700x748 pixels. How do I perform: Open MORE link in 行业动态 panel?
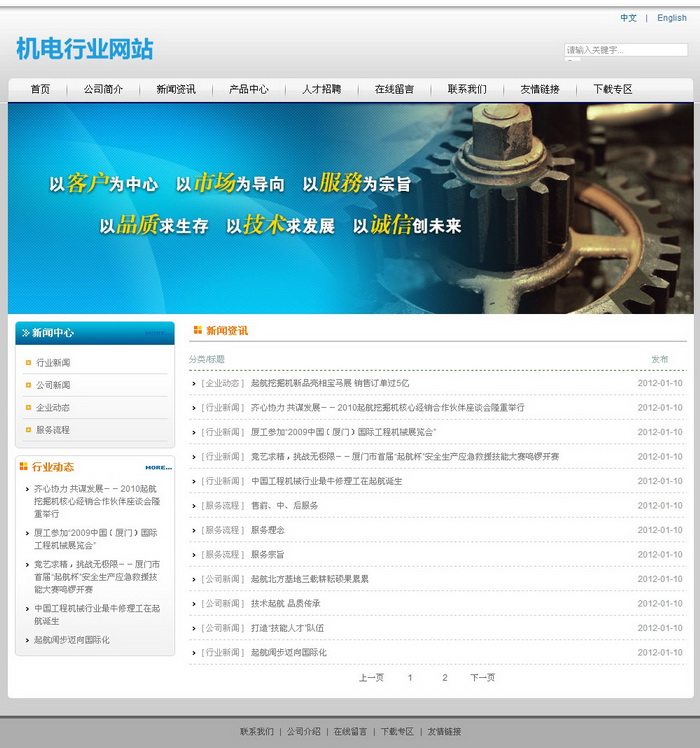point(158,467)
